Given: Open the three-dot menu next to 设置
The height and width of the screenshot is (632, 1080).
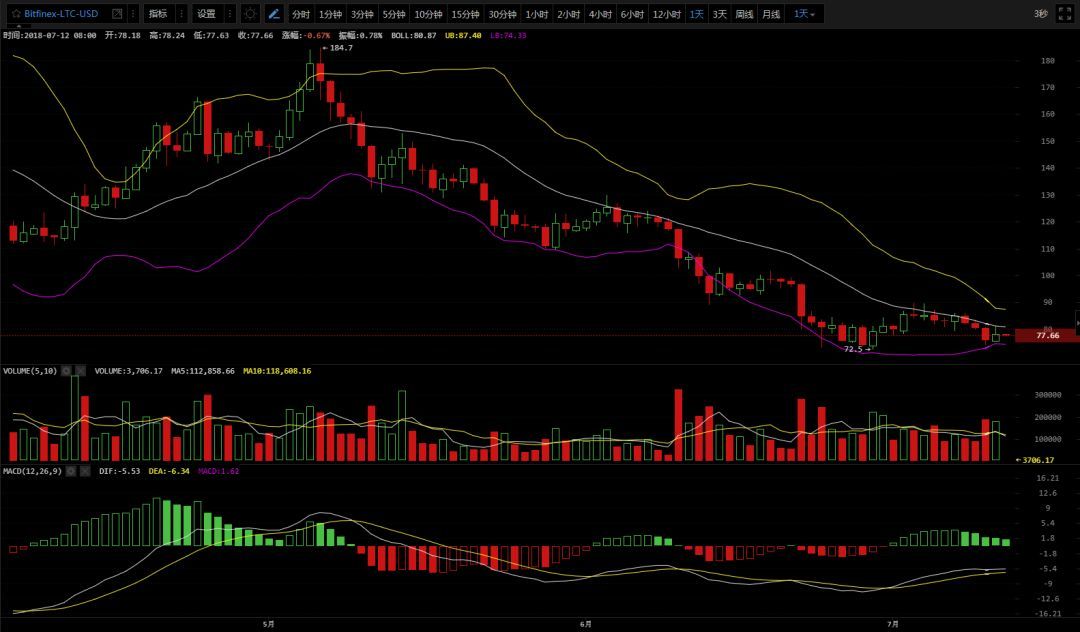Looking at the screenshot, I should click(229, 14).
